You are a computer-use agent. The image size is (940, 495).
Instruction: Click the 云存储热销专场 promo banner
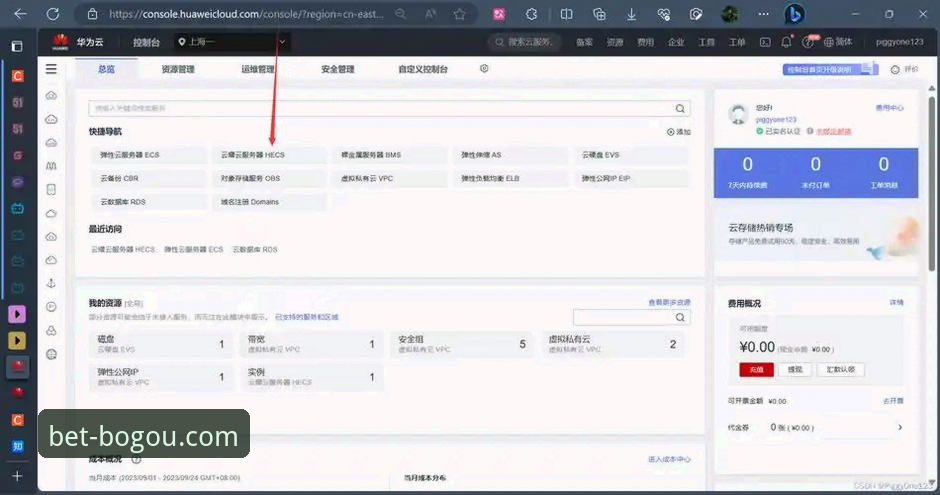click(816, 235)
